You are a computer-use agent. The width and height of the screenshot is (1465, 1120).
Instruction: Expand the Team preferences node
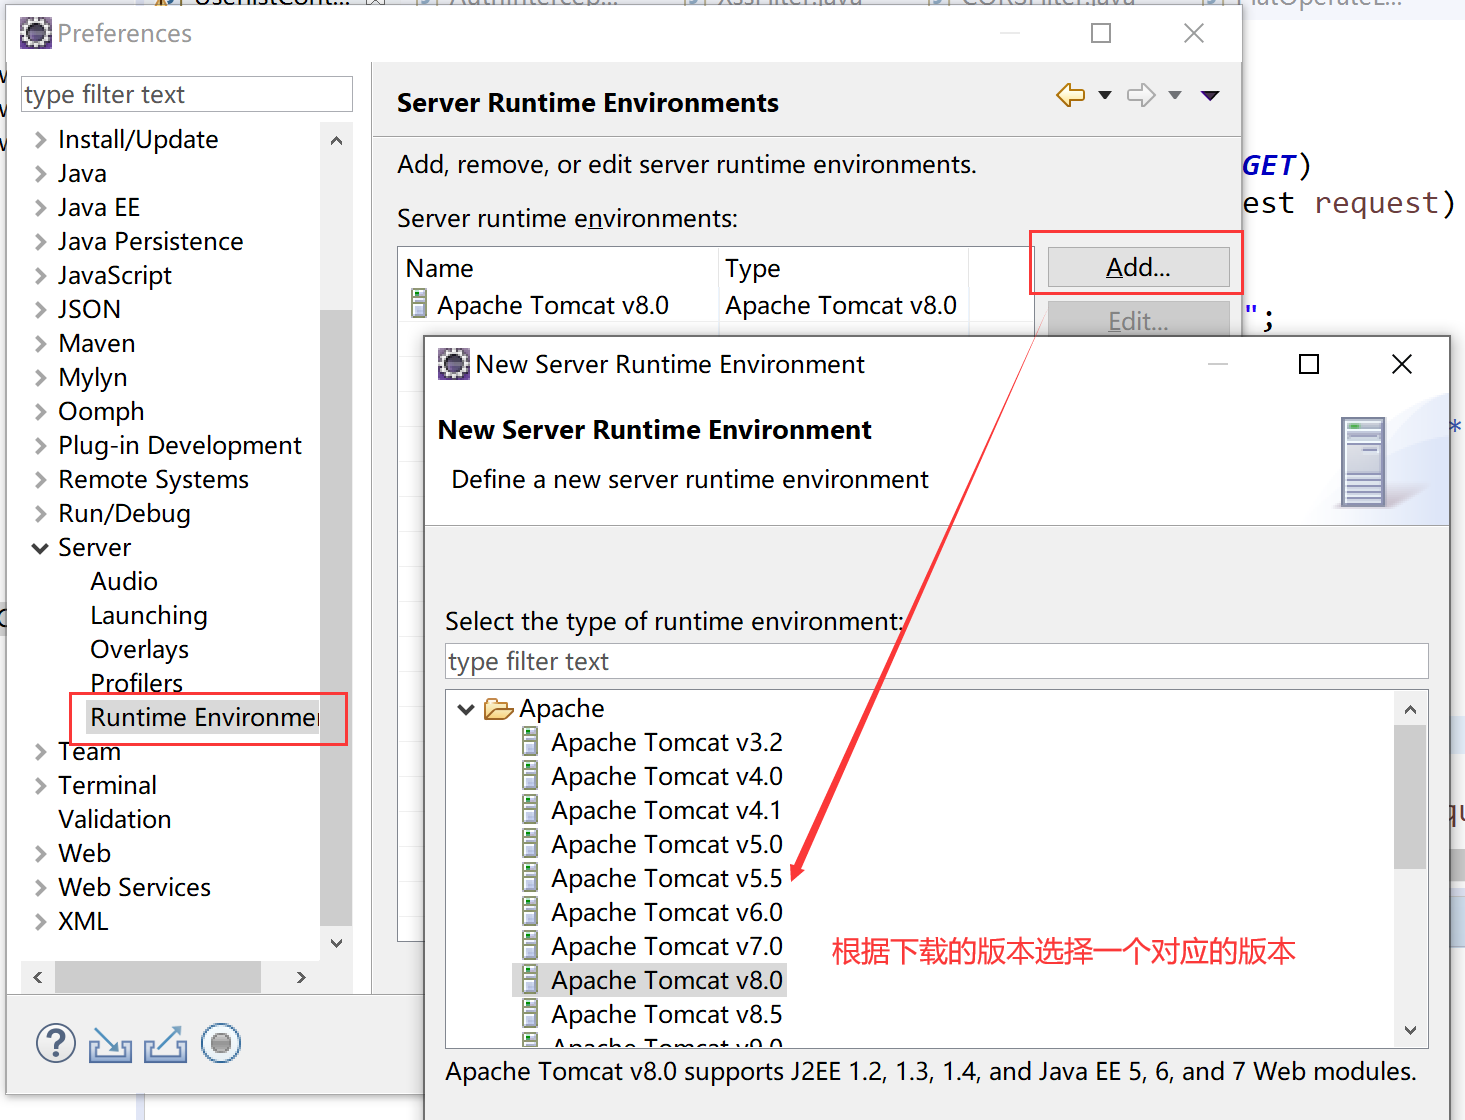[40, 752]
